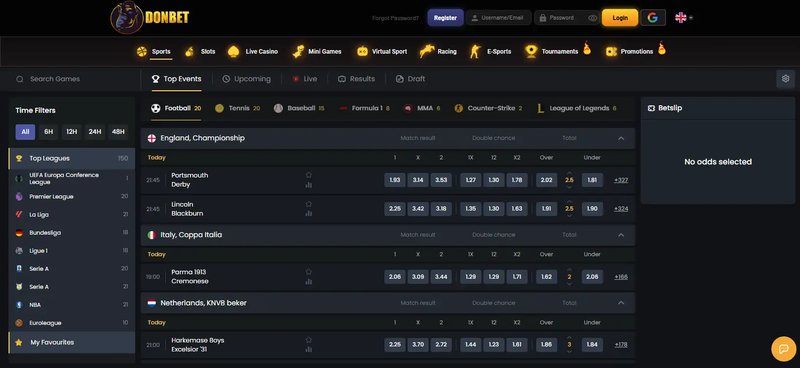This screenshot has width=800, height=368.
Task: Open the Slots section
Action: pos(200,51)
